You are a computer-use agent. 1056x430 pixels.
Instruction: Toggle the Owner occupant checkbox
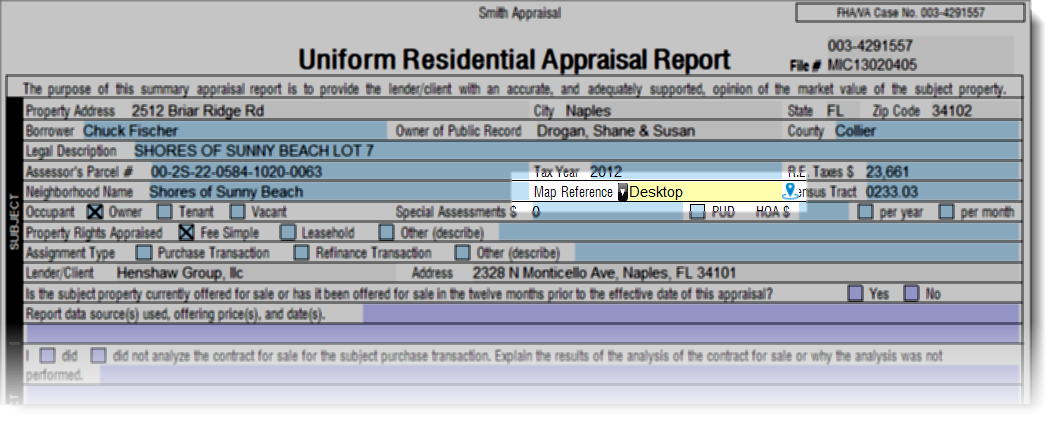pyautogui.click(x=96, y=212)
